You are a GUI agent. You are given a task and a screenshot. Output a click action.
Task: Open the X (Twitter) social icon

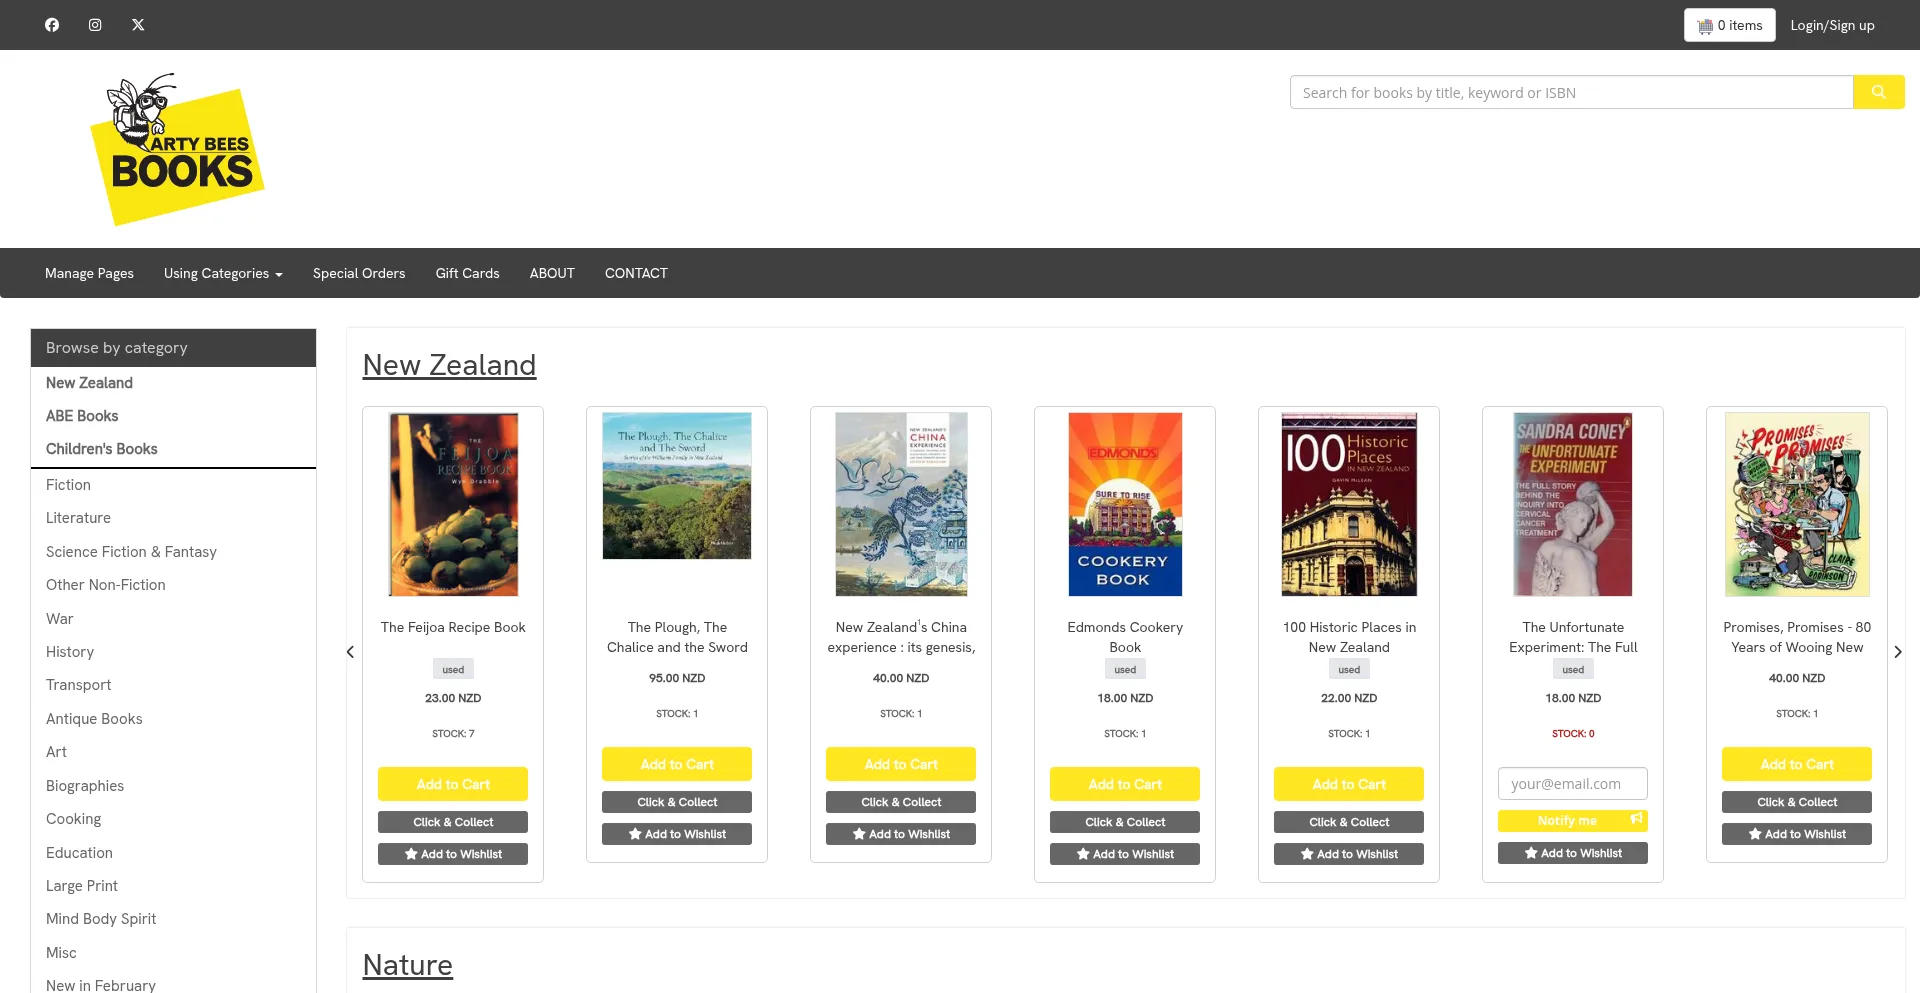click(x=138, y=25)
